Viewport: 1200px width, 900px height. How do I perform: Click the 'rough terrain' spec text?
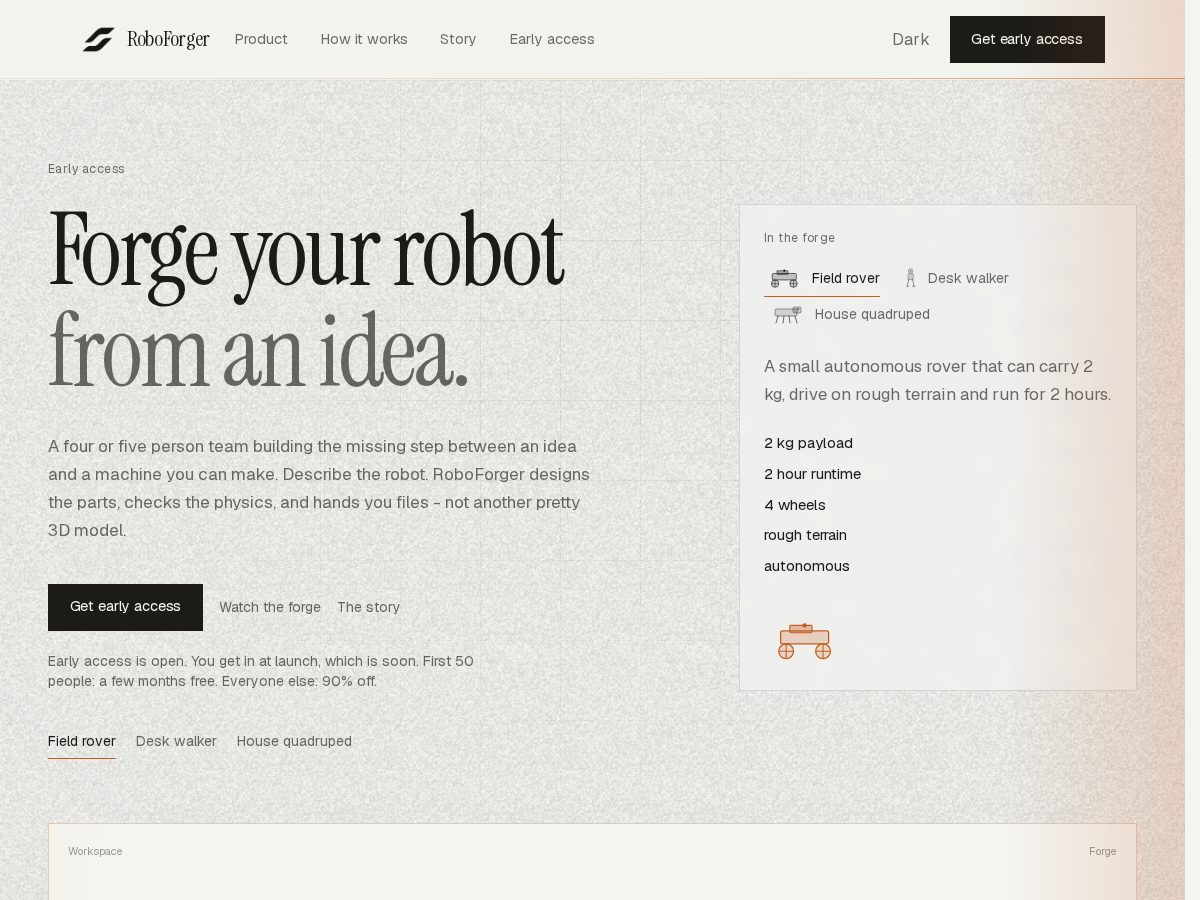pyautogui.click(x=805, y=535)
